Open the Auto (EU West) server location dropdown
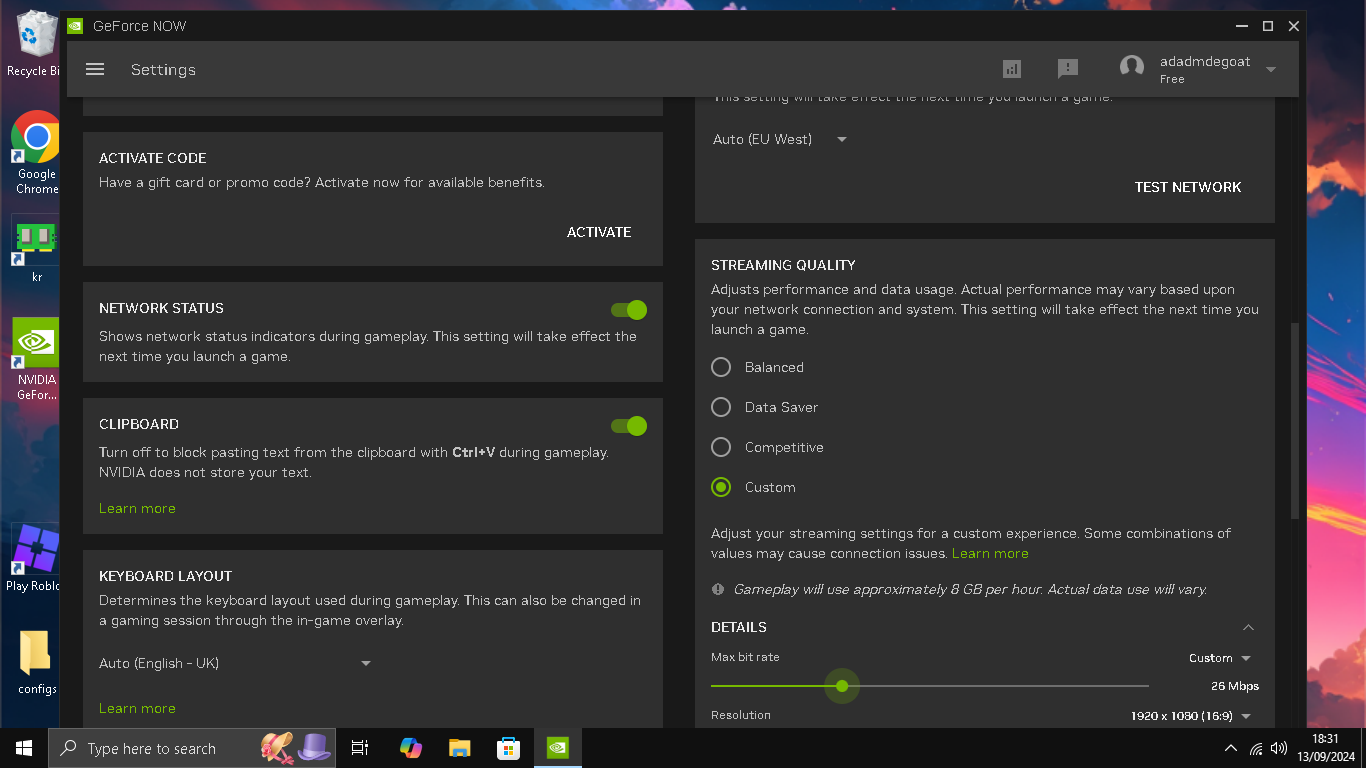This screenshot has width=1366, height=768. (780, 139)
